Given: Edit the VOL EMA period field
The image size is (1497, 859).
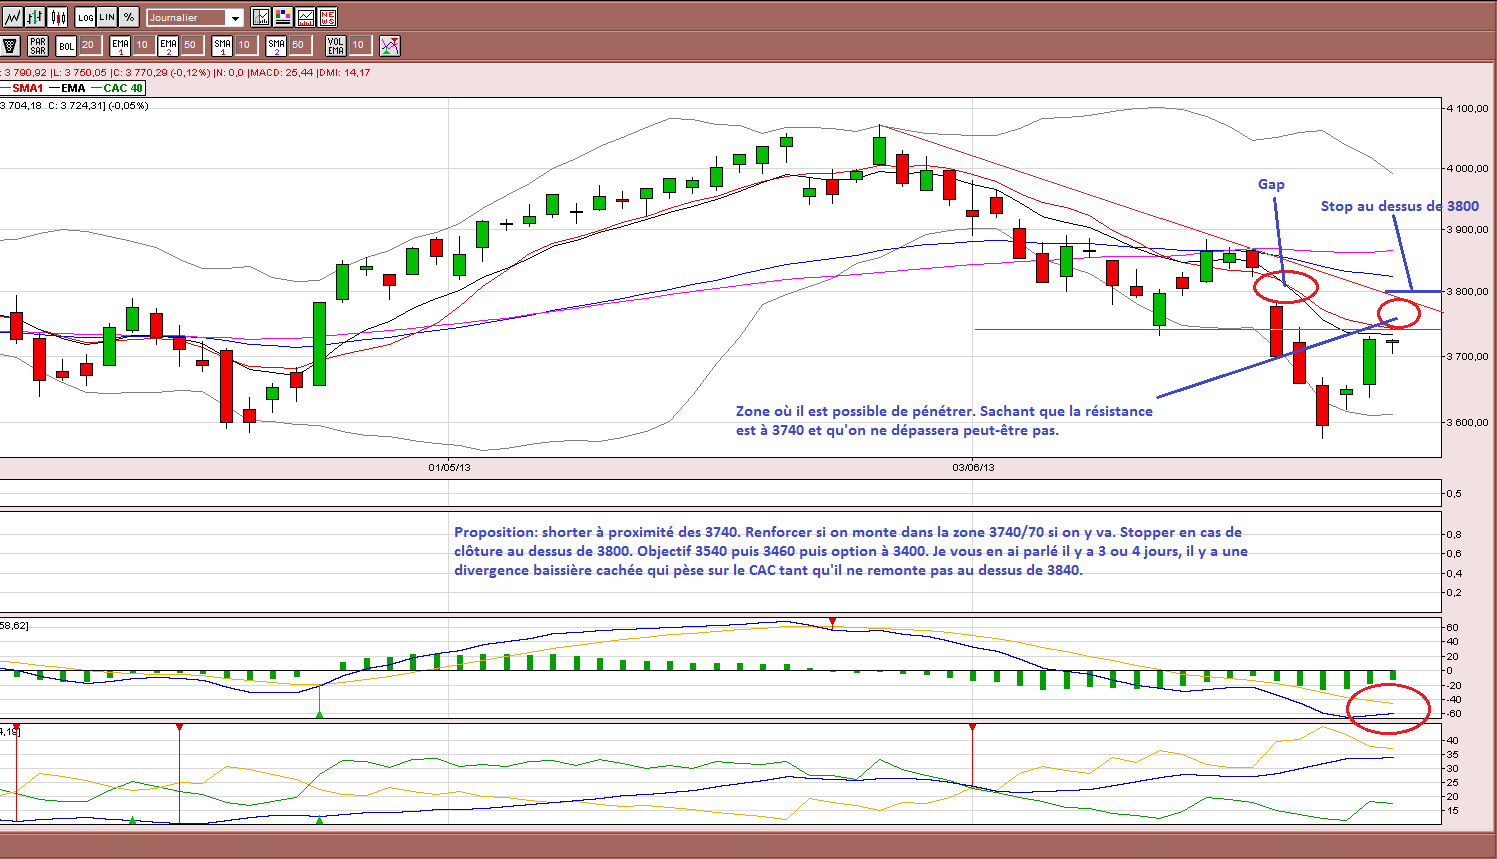Looking at the screenshot, I should click(359, 45).
